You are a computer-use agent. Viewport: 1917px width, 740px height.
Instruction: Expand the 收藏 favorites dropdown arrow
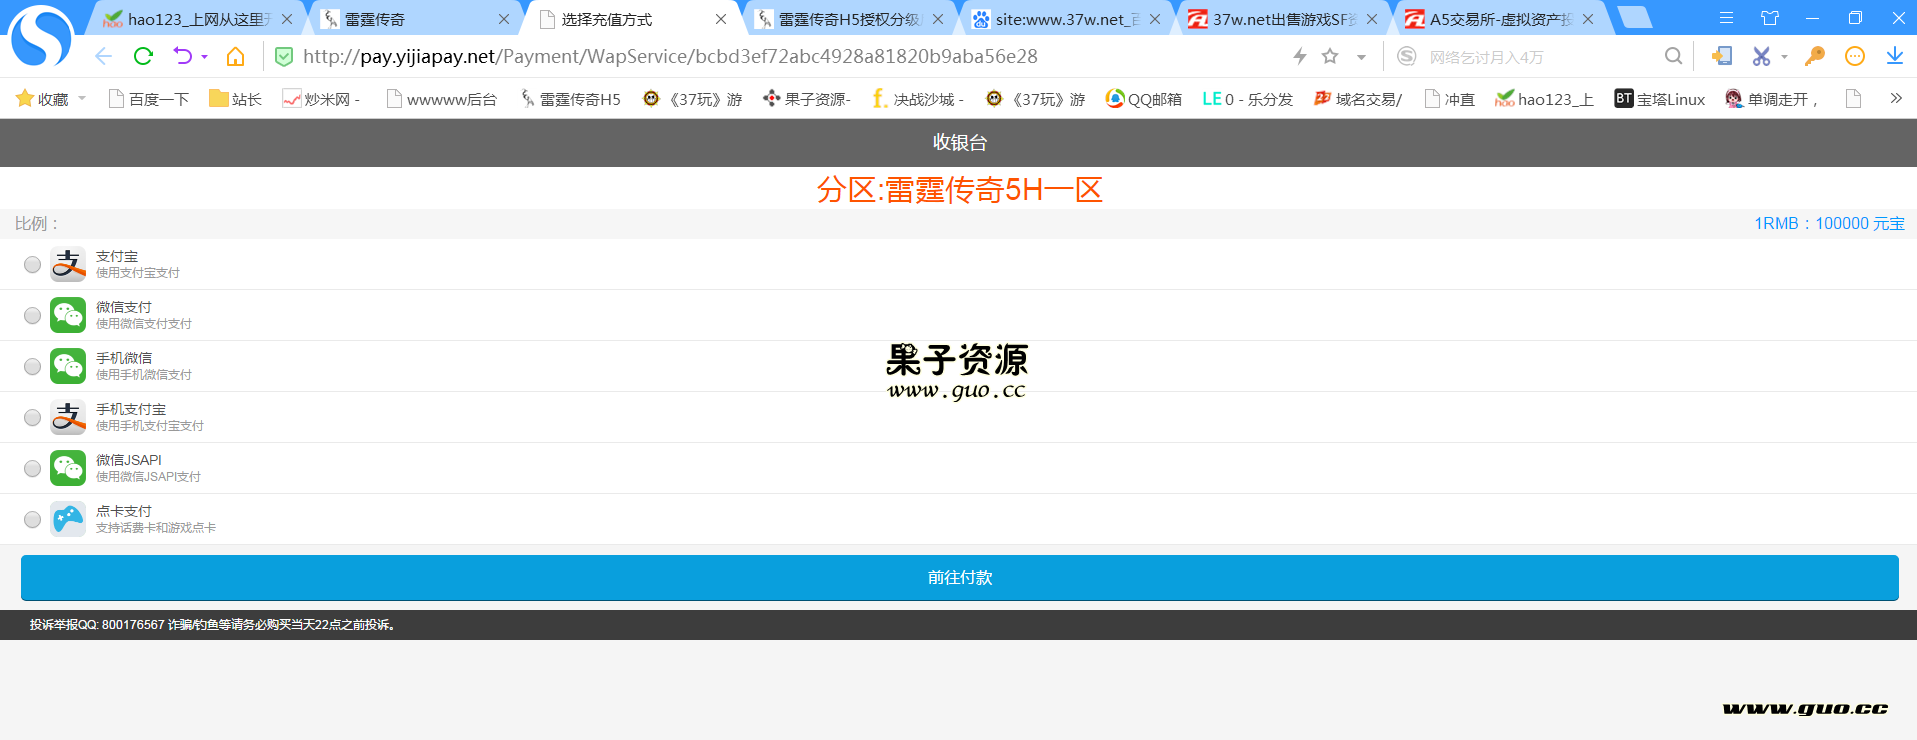coord(82,98)
